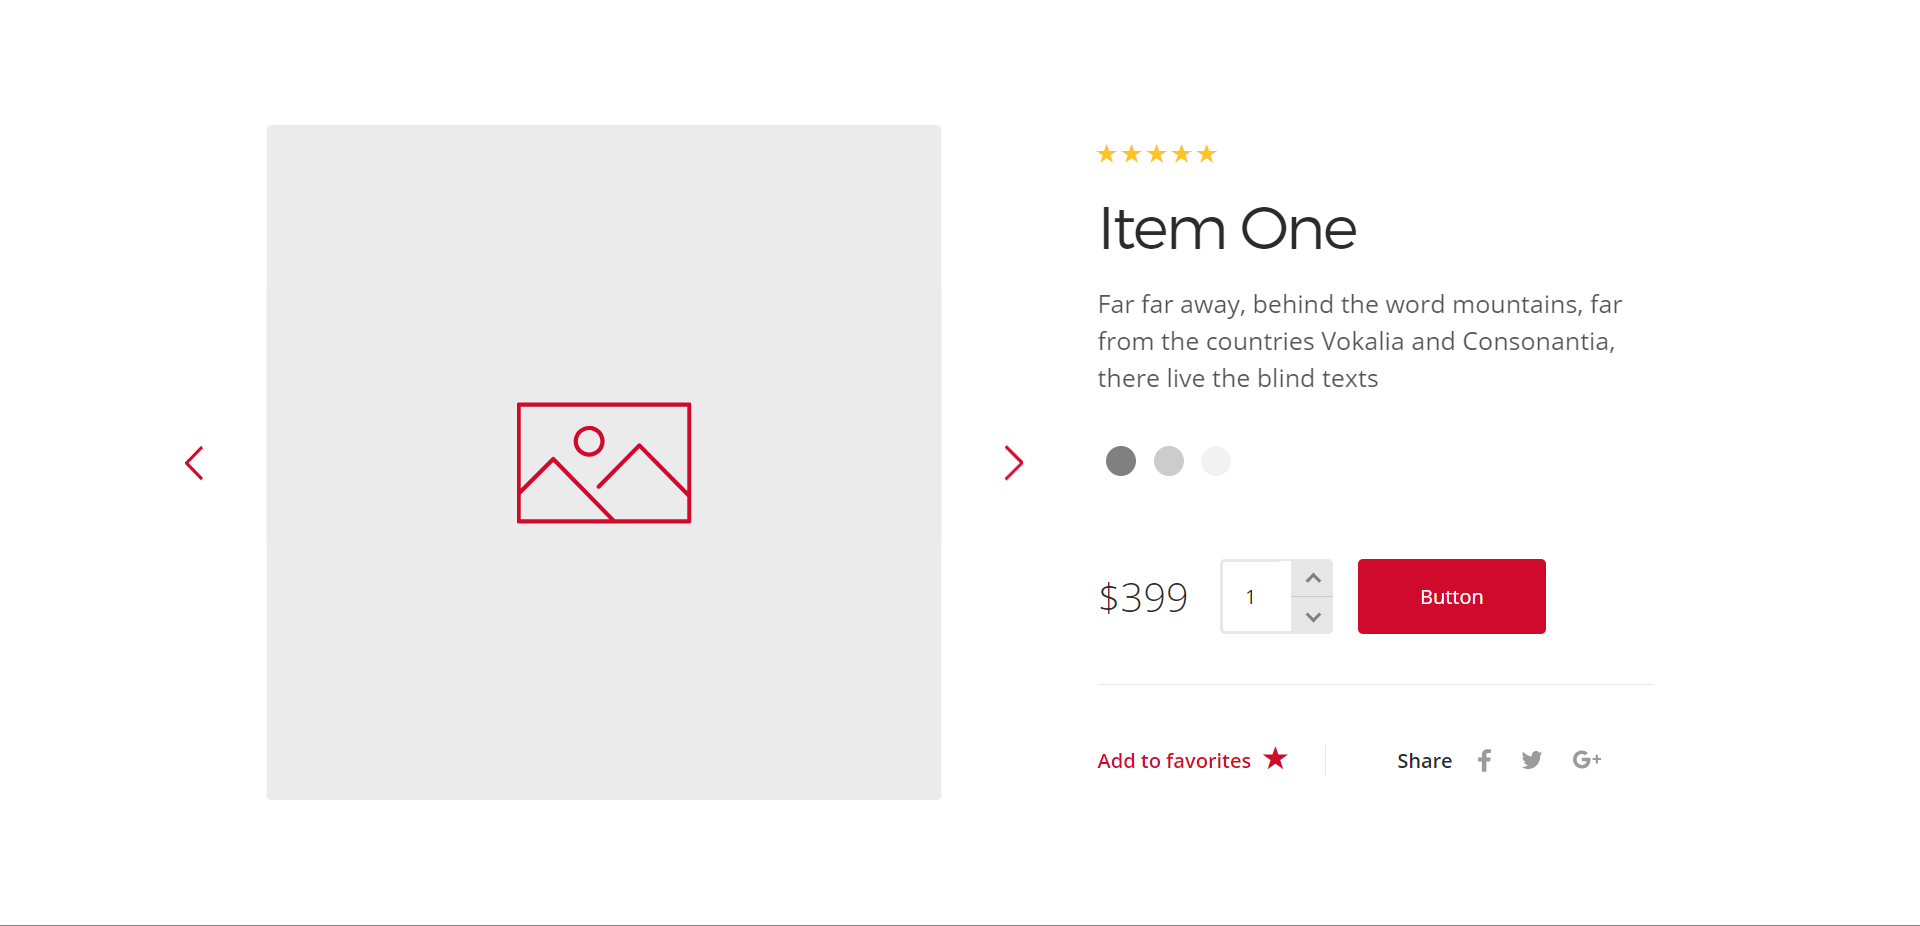Click the second yellow rating star
The width and height of the screenshot is (1920, 926).
(x=1131, y=154)
